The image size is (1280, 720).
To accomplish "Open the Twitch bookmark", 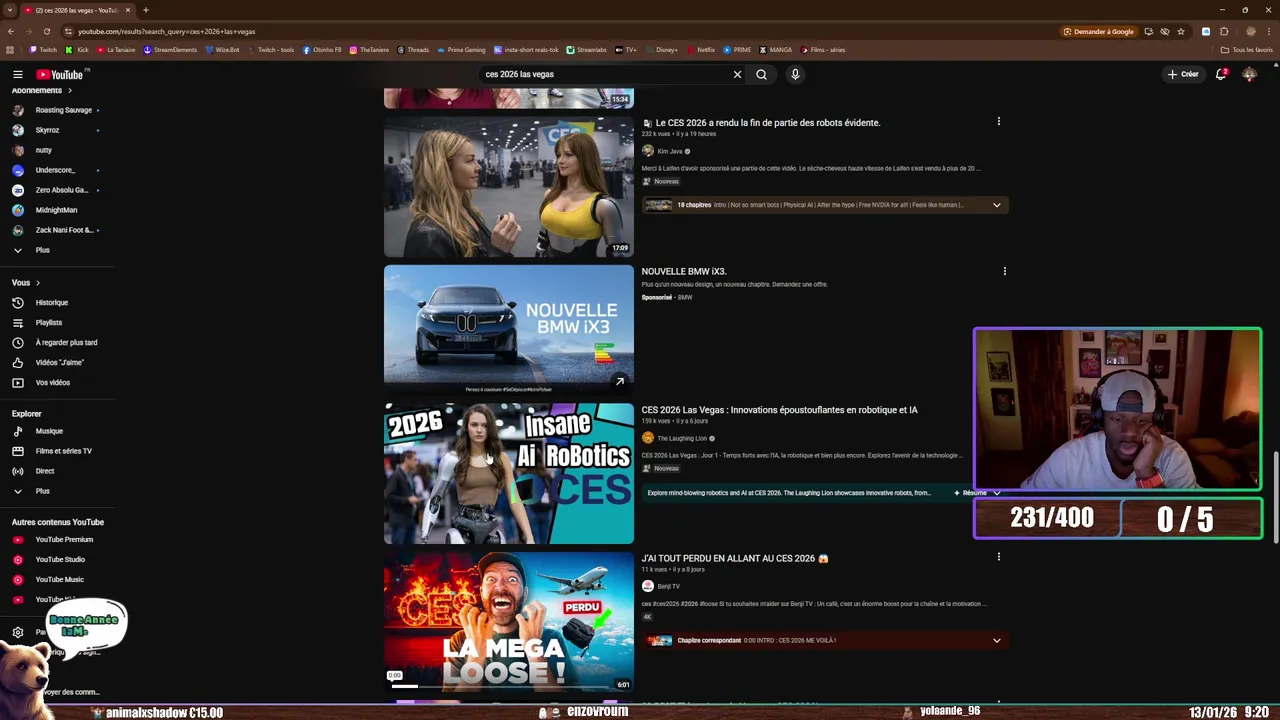I will [43, 50].
